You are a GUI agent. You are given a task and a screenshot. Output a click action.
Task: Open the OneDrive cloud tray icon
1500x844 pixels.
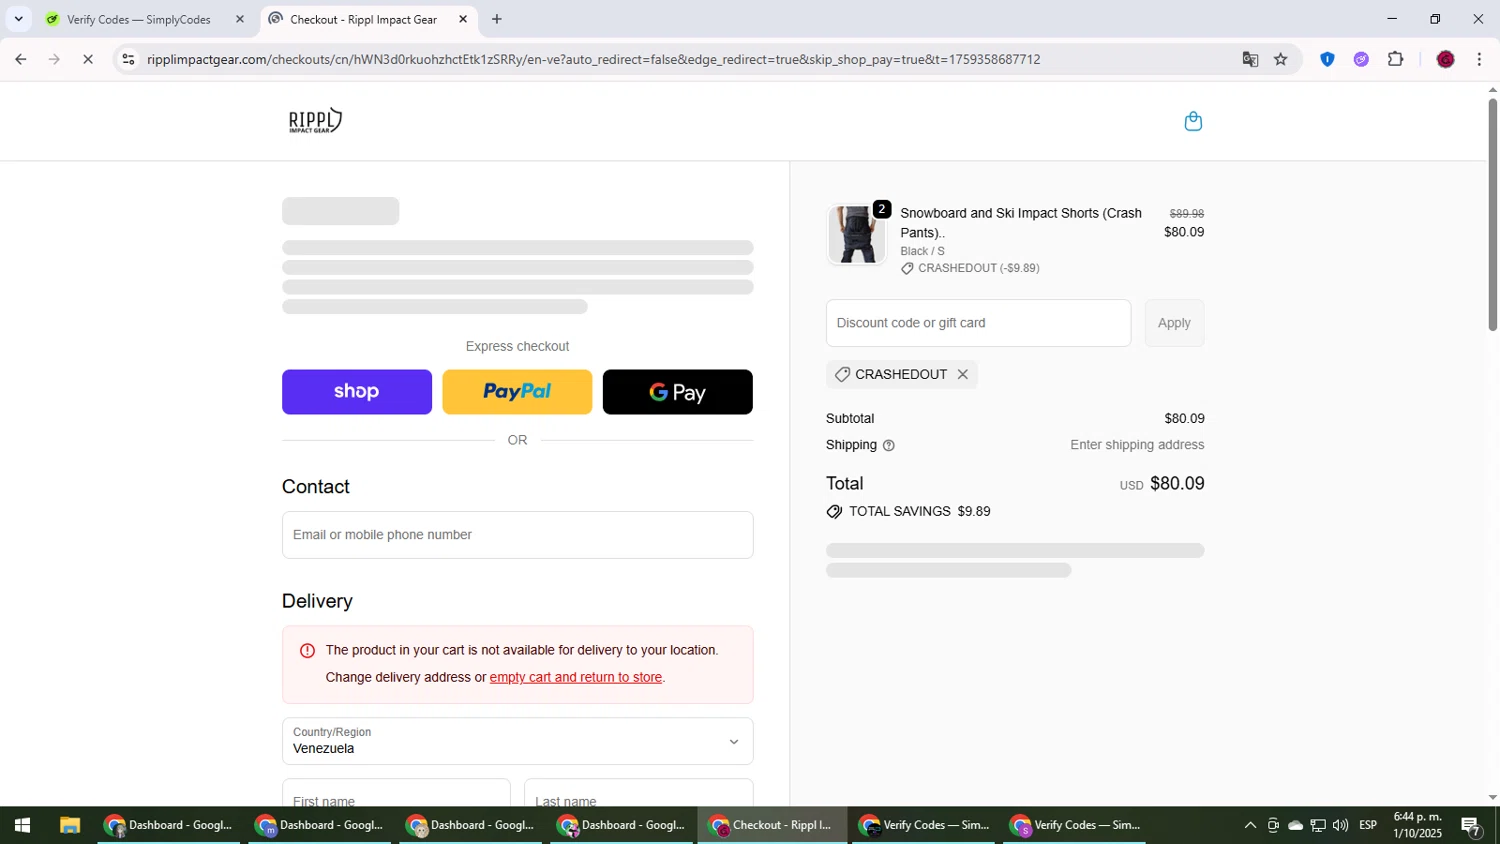pyautogui.click(x=1295, y=826)
